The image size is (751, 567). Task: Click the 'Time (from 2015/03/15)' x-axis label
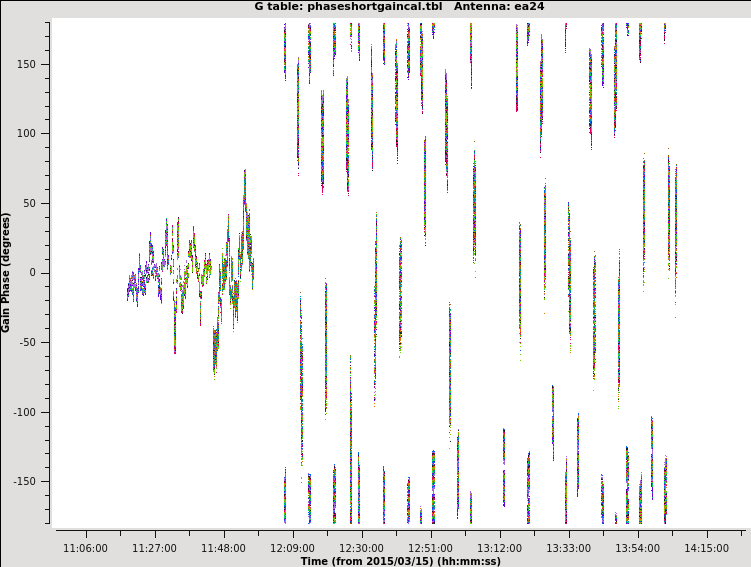coord(400,561)
